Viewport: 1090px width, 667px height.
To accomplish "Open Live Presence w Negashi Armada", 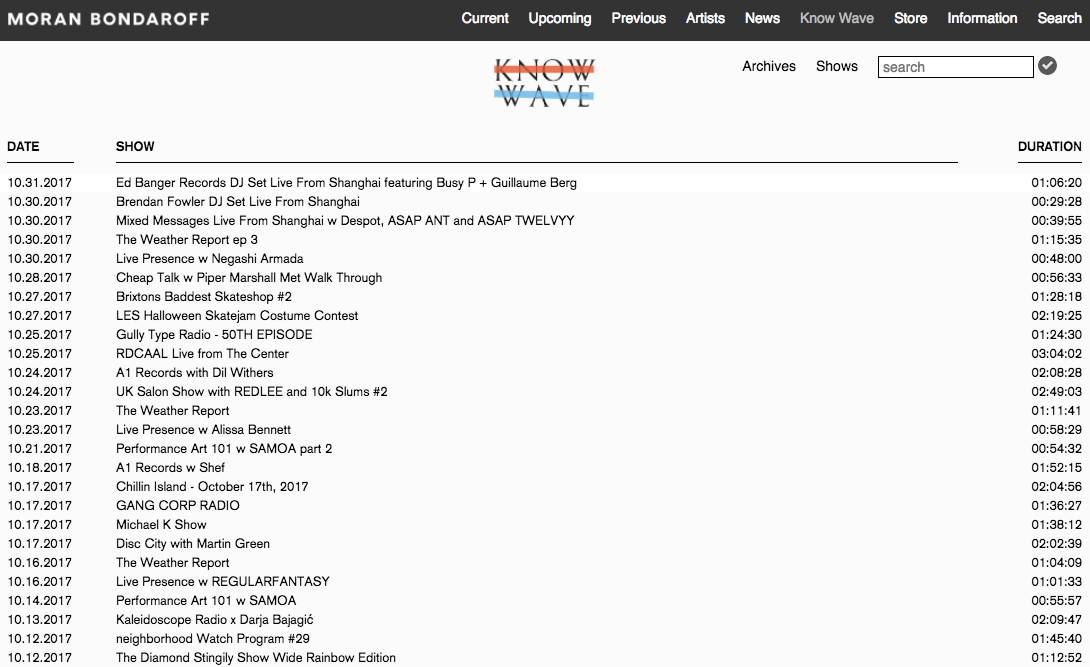I will point(209,258).
